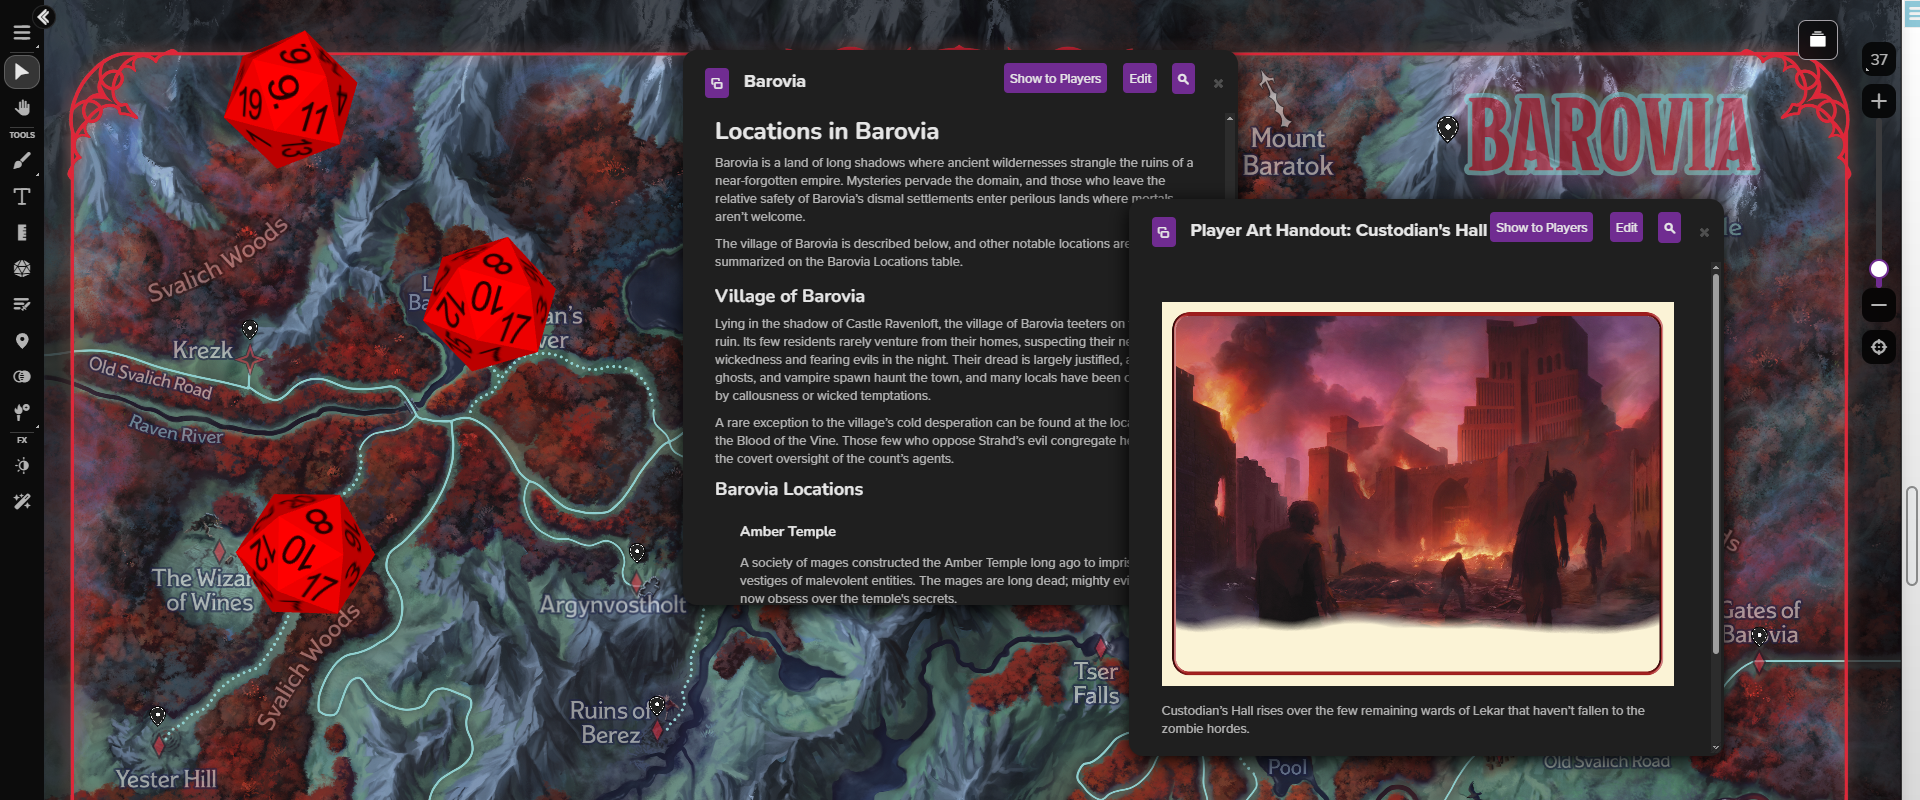This screenshot has width=1920, height=800.
Task: Click the Custodian's Hall handout scrollbar
Action: point(1716,465)
